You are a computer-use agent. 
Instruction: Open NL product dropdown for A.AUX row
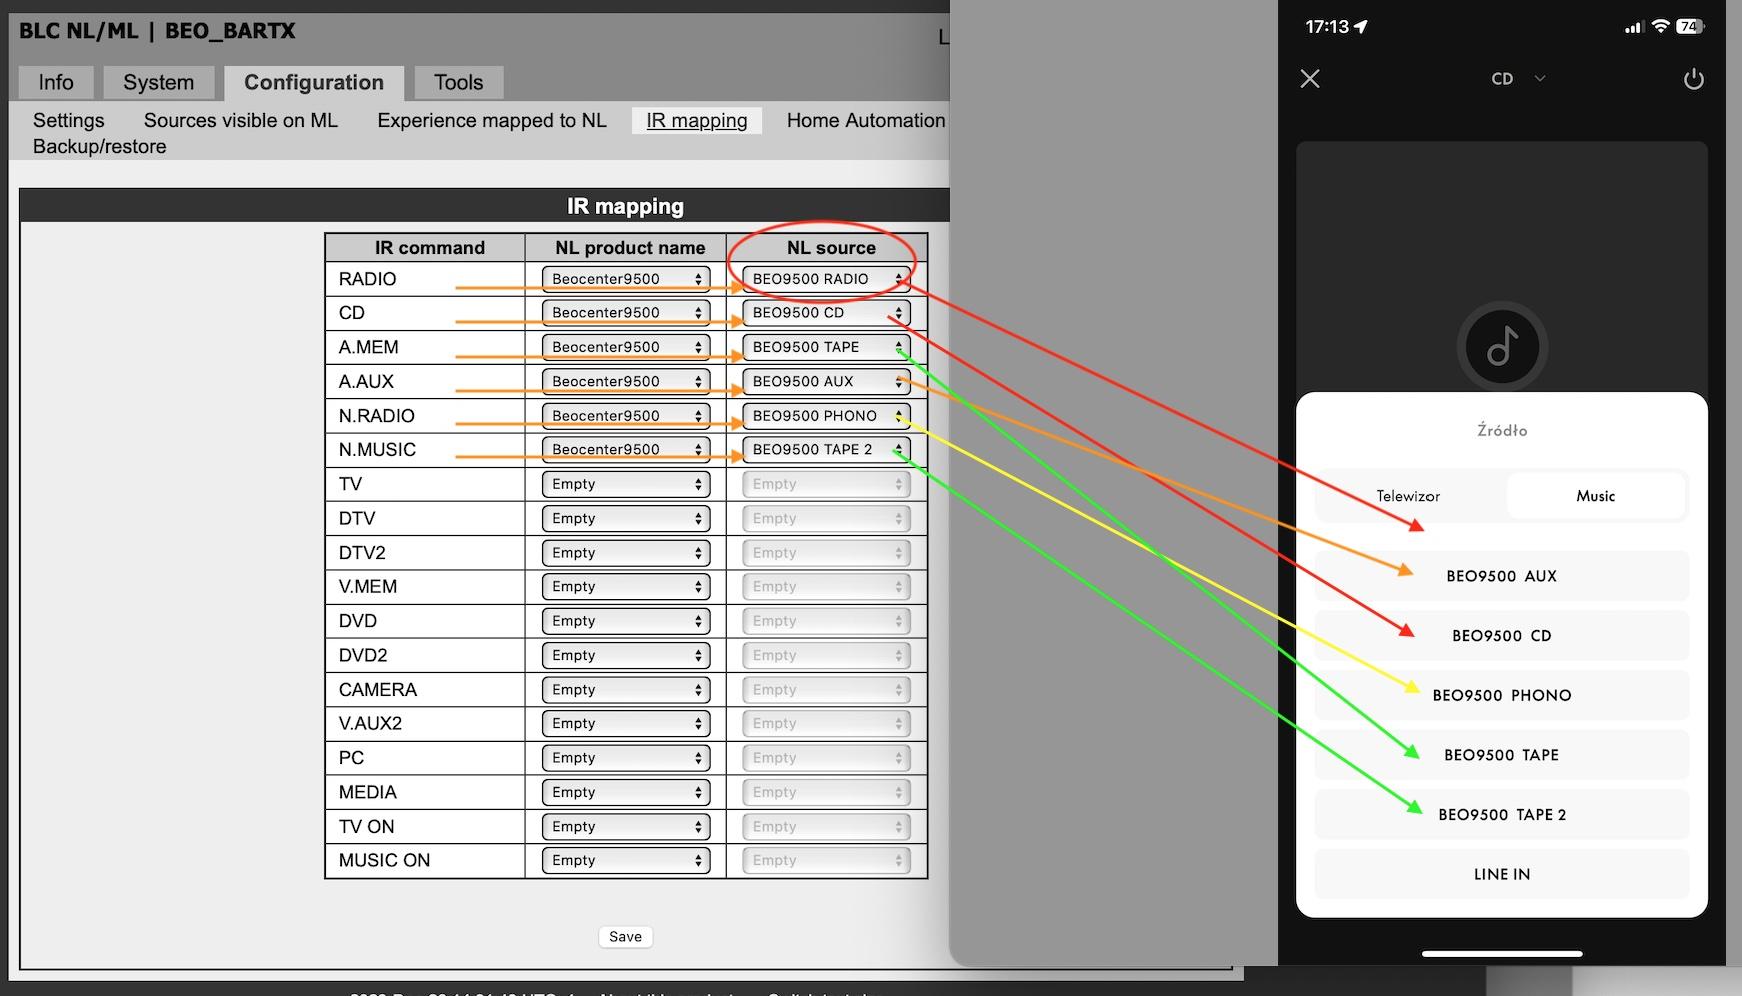click(x=626, y=381)
